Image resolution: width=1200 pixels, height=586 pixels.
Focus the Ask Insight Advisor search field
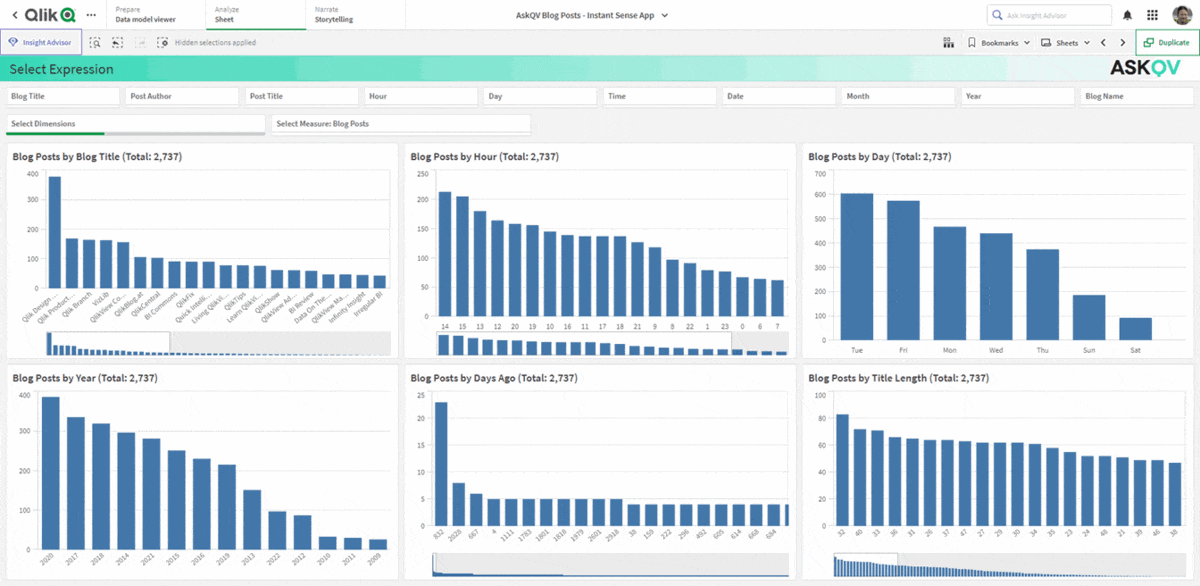coord(1049,15)
